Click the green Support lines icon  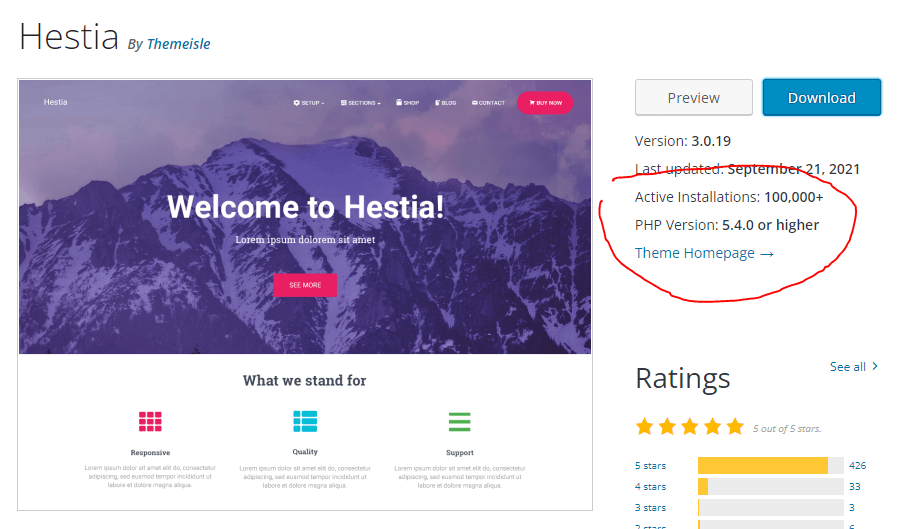[460, 421]
